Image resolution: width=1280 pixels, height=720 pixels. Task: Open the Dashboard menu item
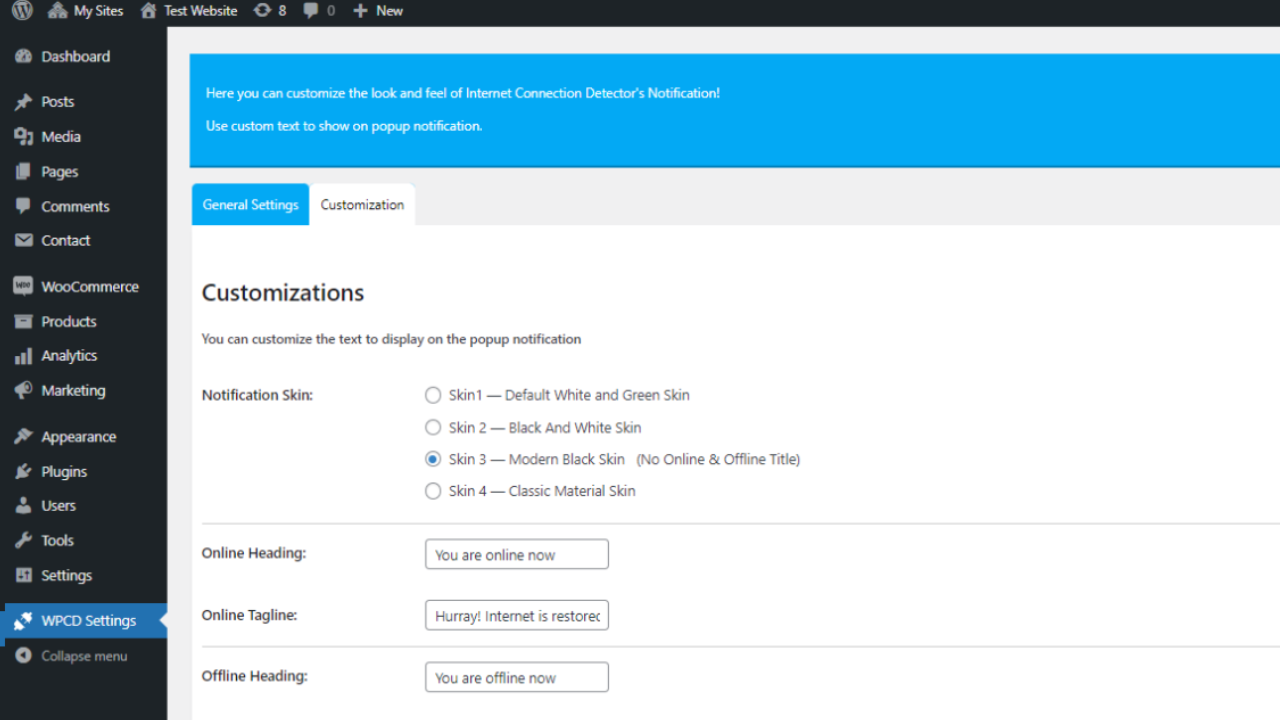tap(76, 57)
